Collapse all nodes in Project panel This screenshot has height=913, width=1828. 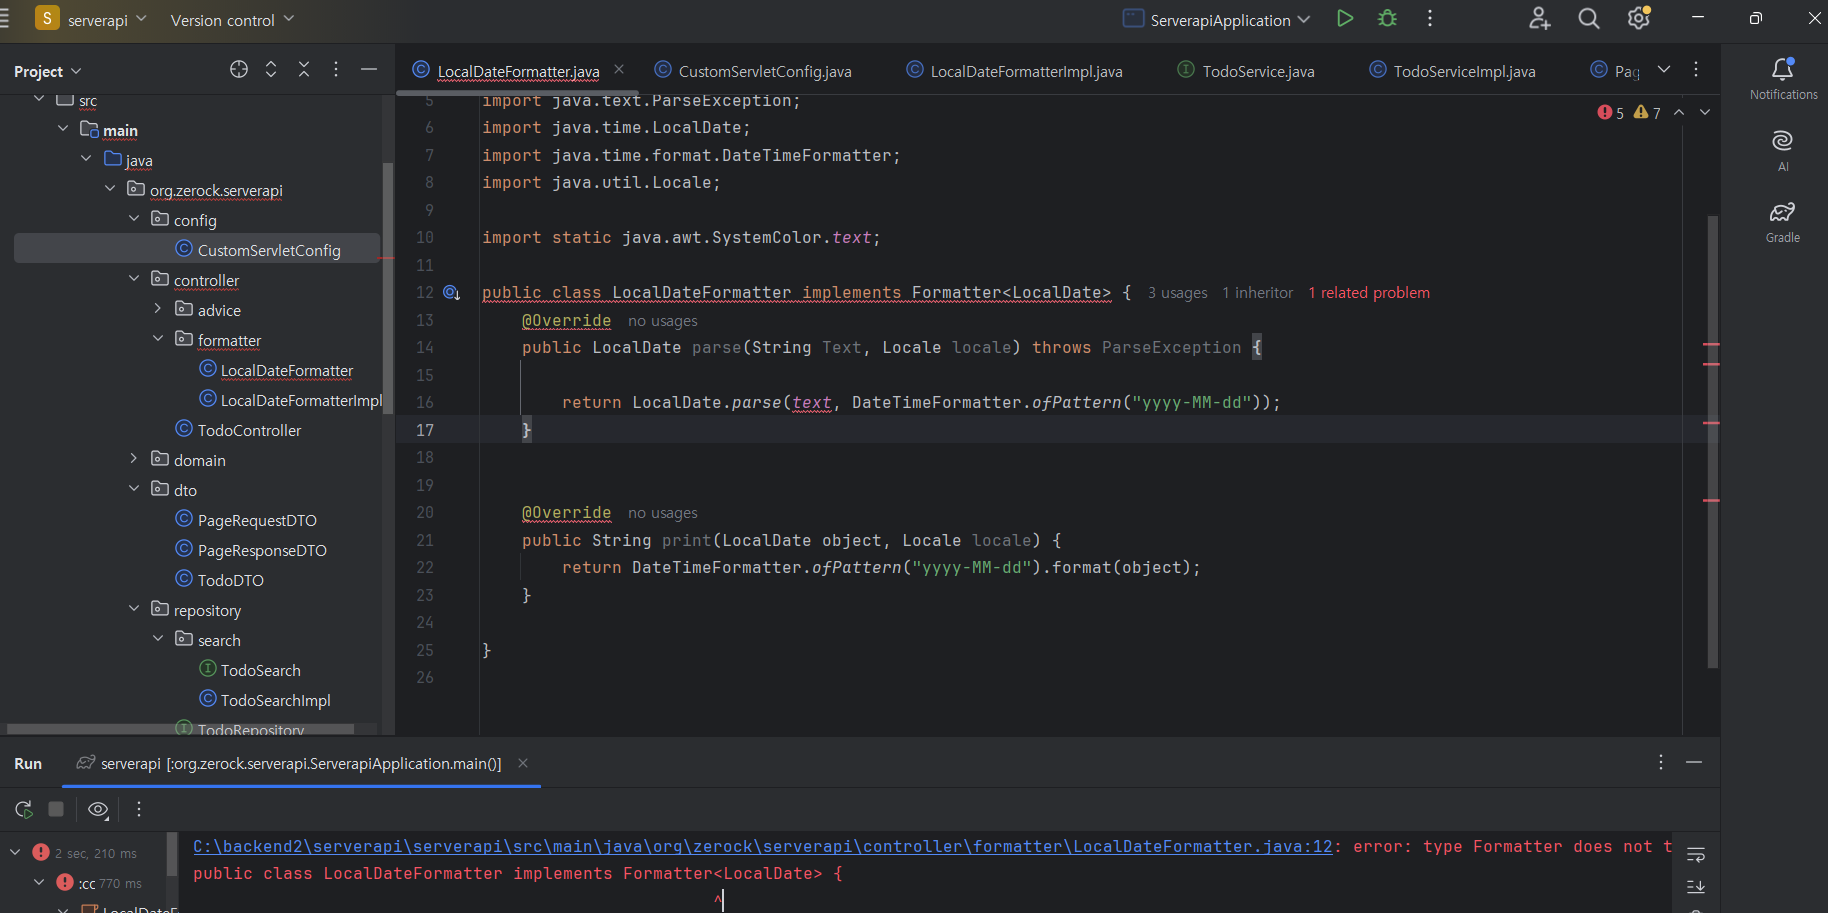(x=304, y=70)
